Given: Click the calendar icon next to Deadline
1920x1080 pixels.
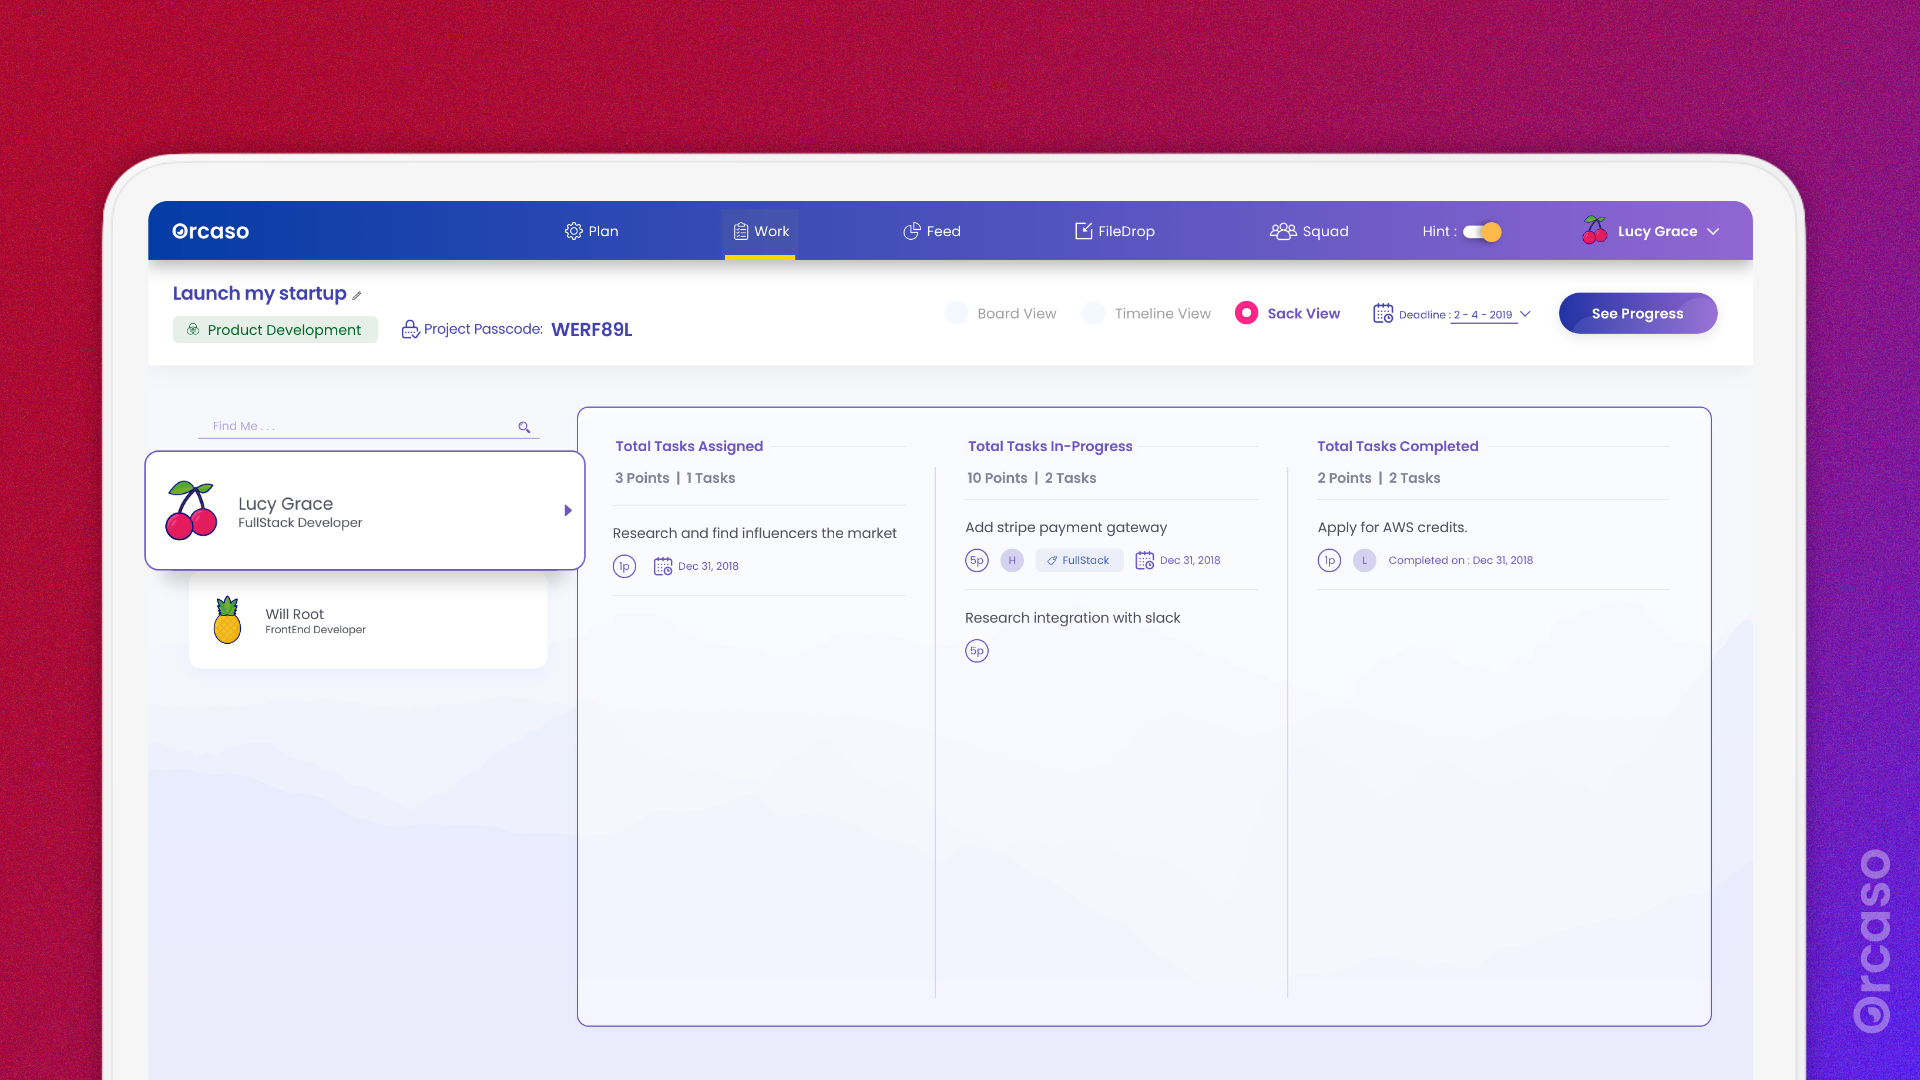Looking at the screenshot, I should [1384, 313].
